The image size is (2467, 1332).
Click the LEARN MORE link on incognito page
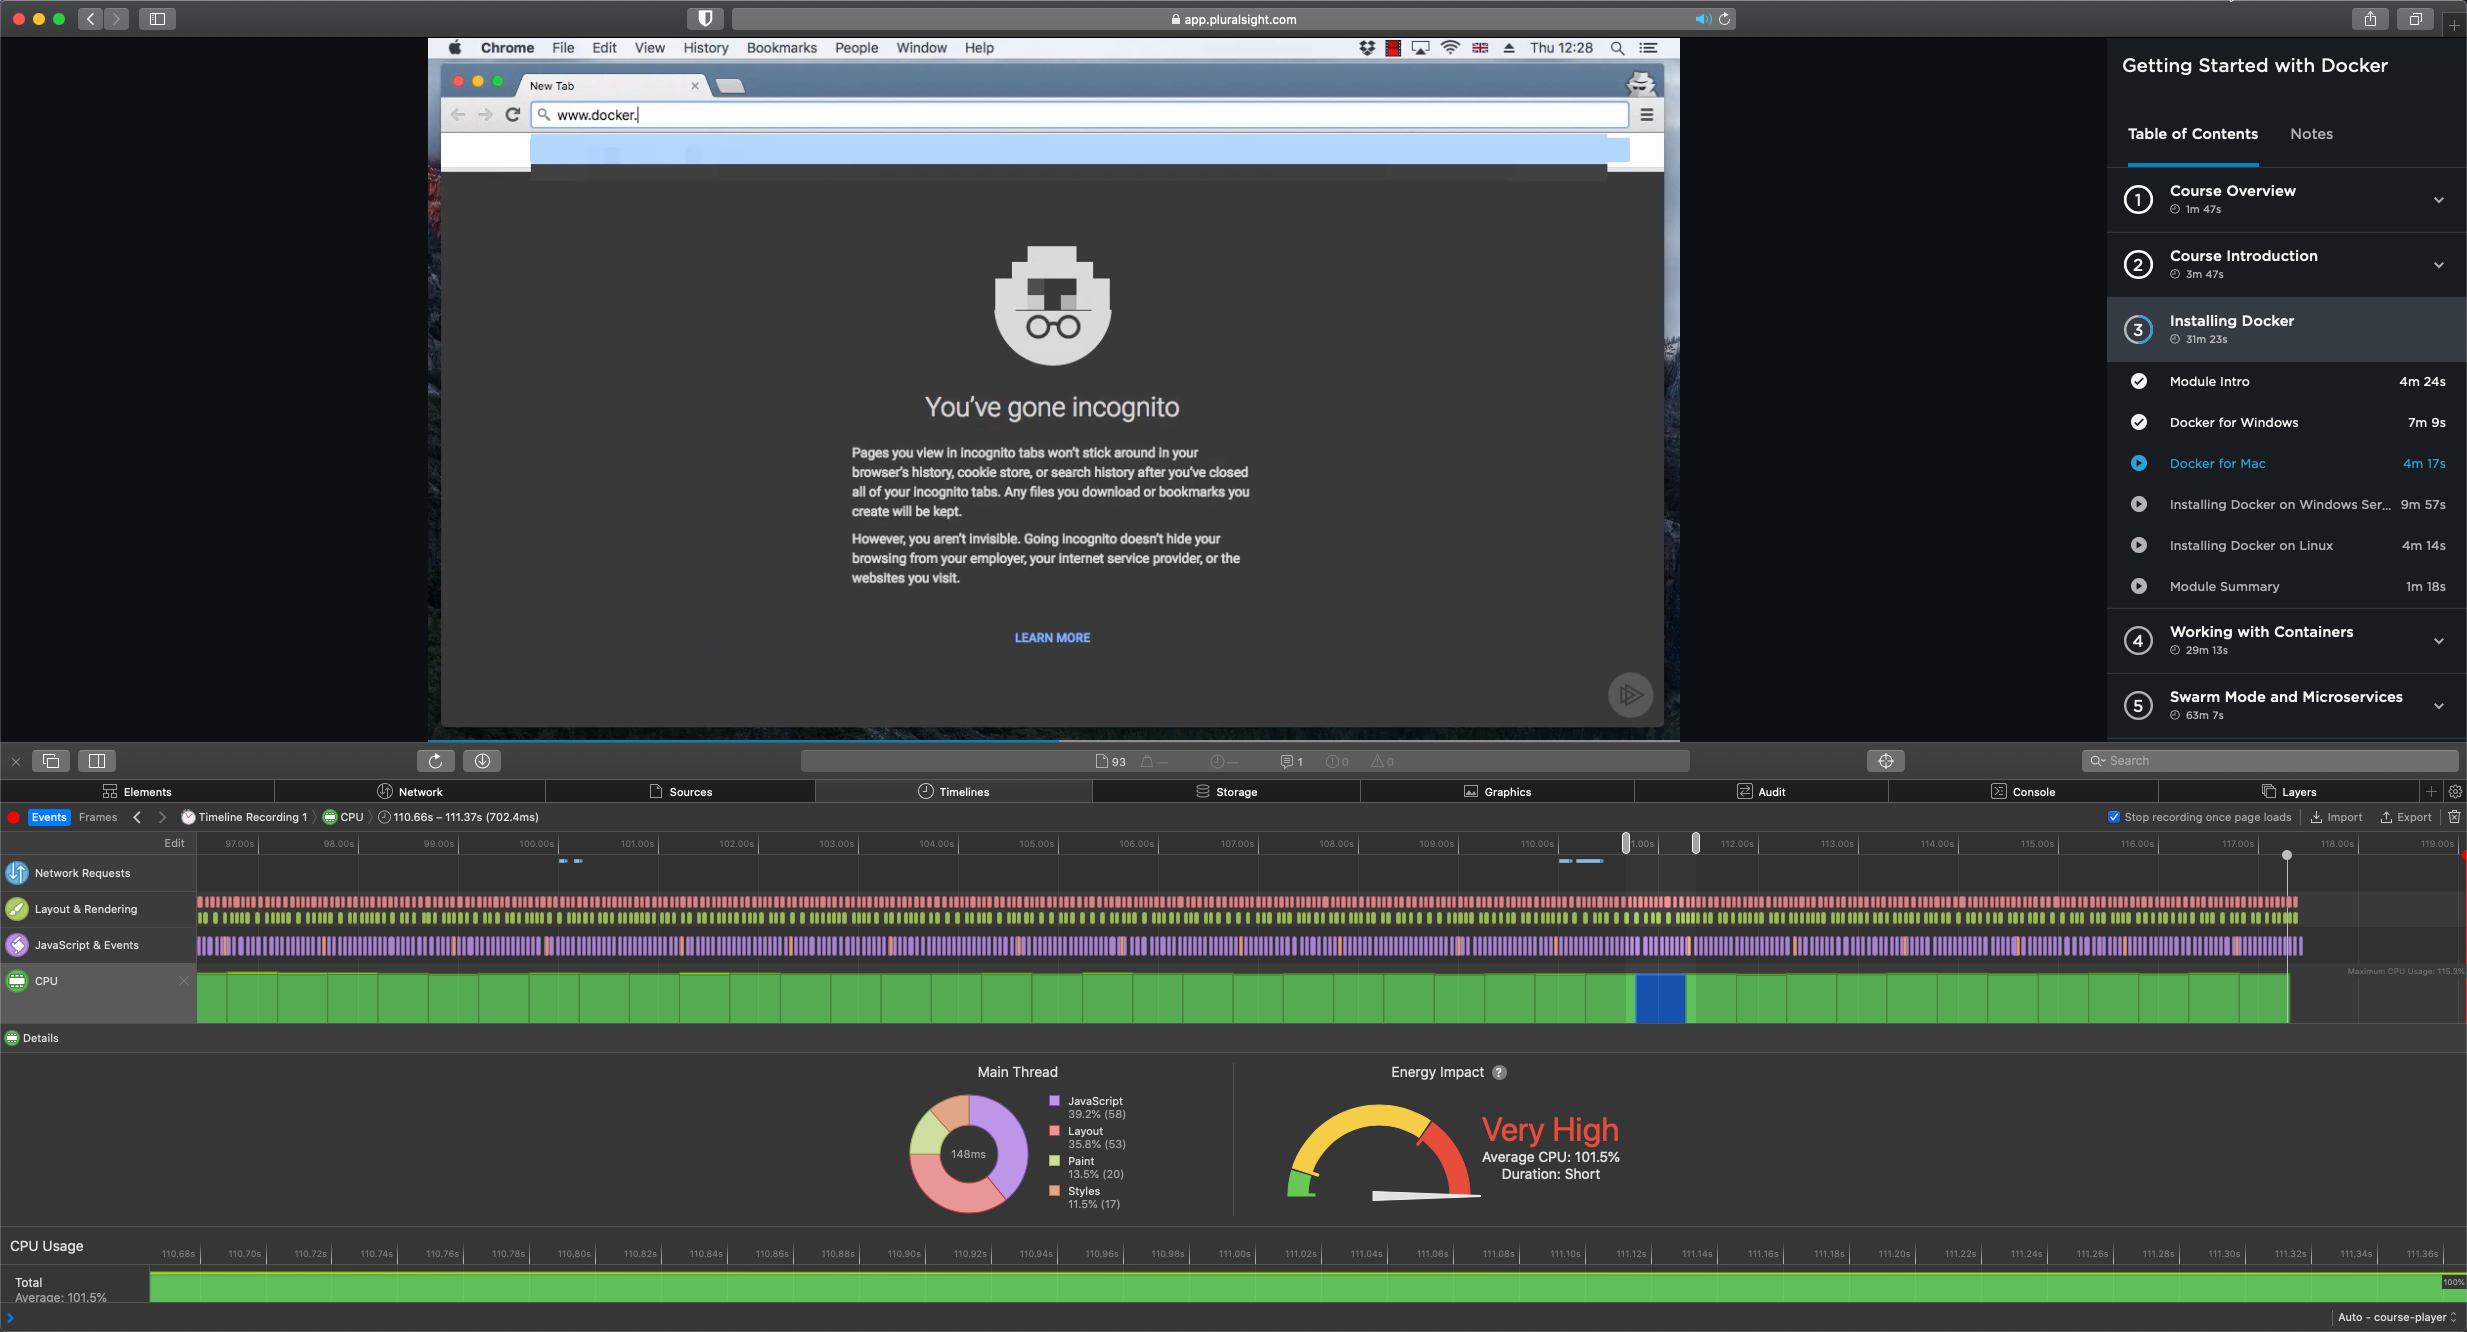1051,637
